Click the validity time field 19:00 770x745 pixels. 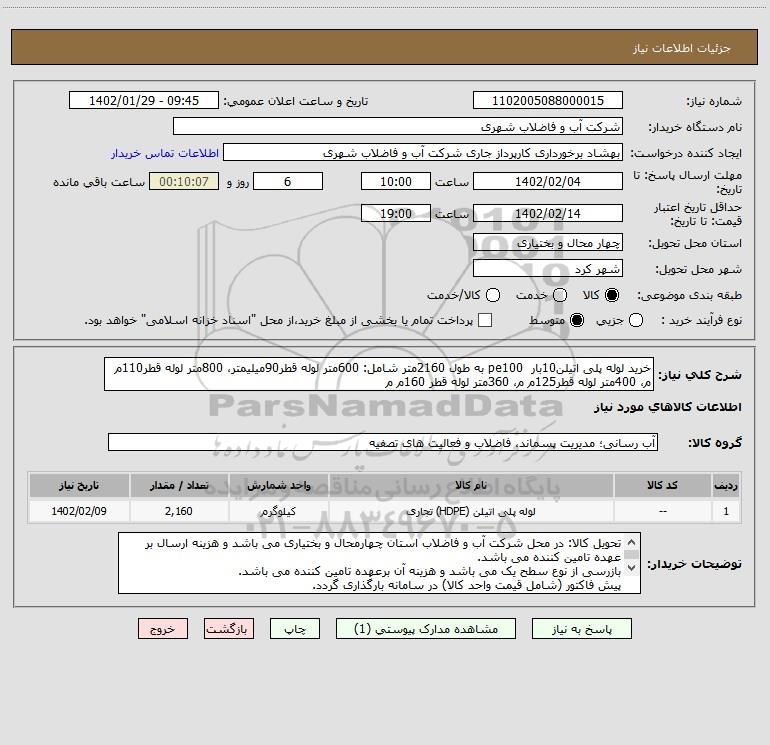tap(396, 213)
